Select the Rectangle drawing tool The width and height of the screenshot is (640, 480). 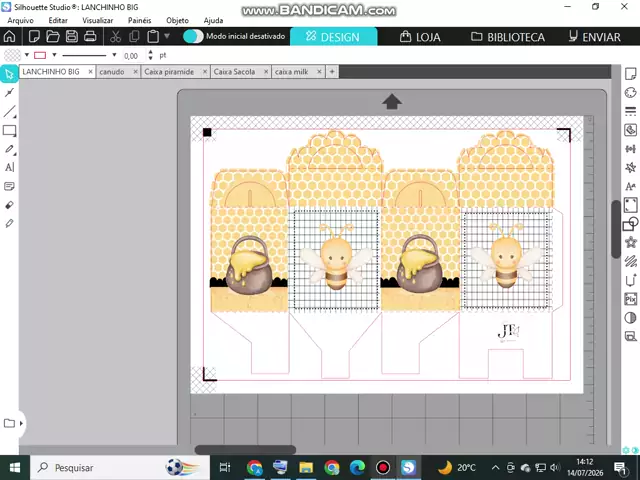9,131
